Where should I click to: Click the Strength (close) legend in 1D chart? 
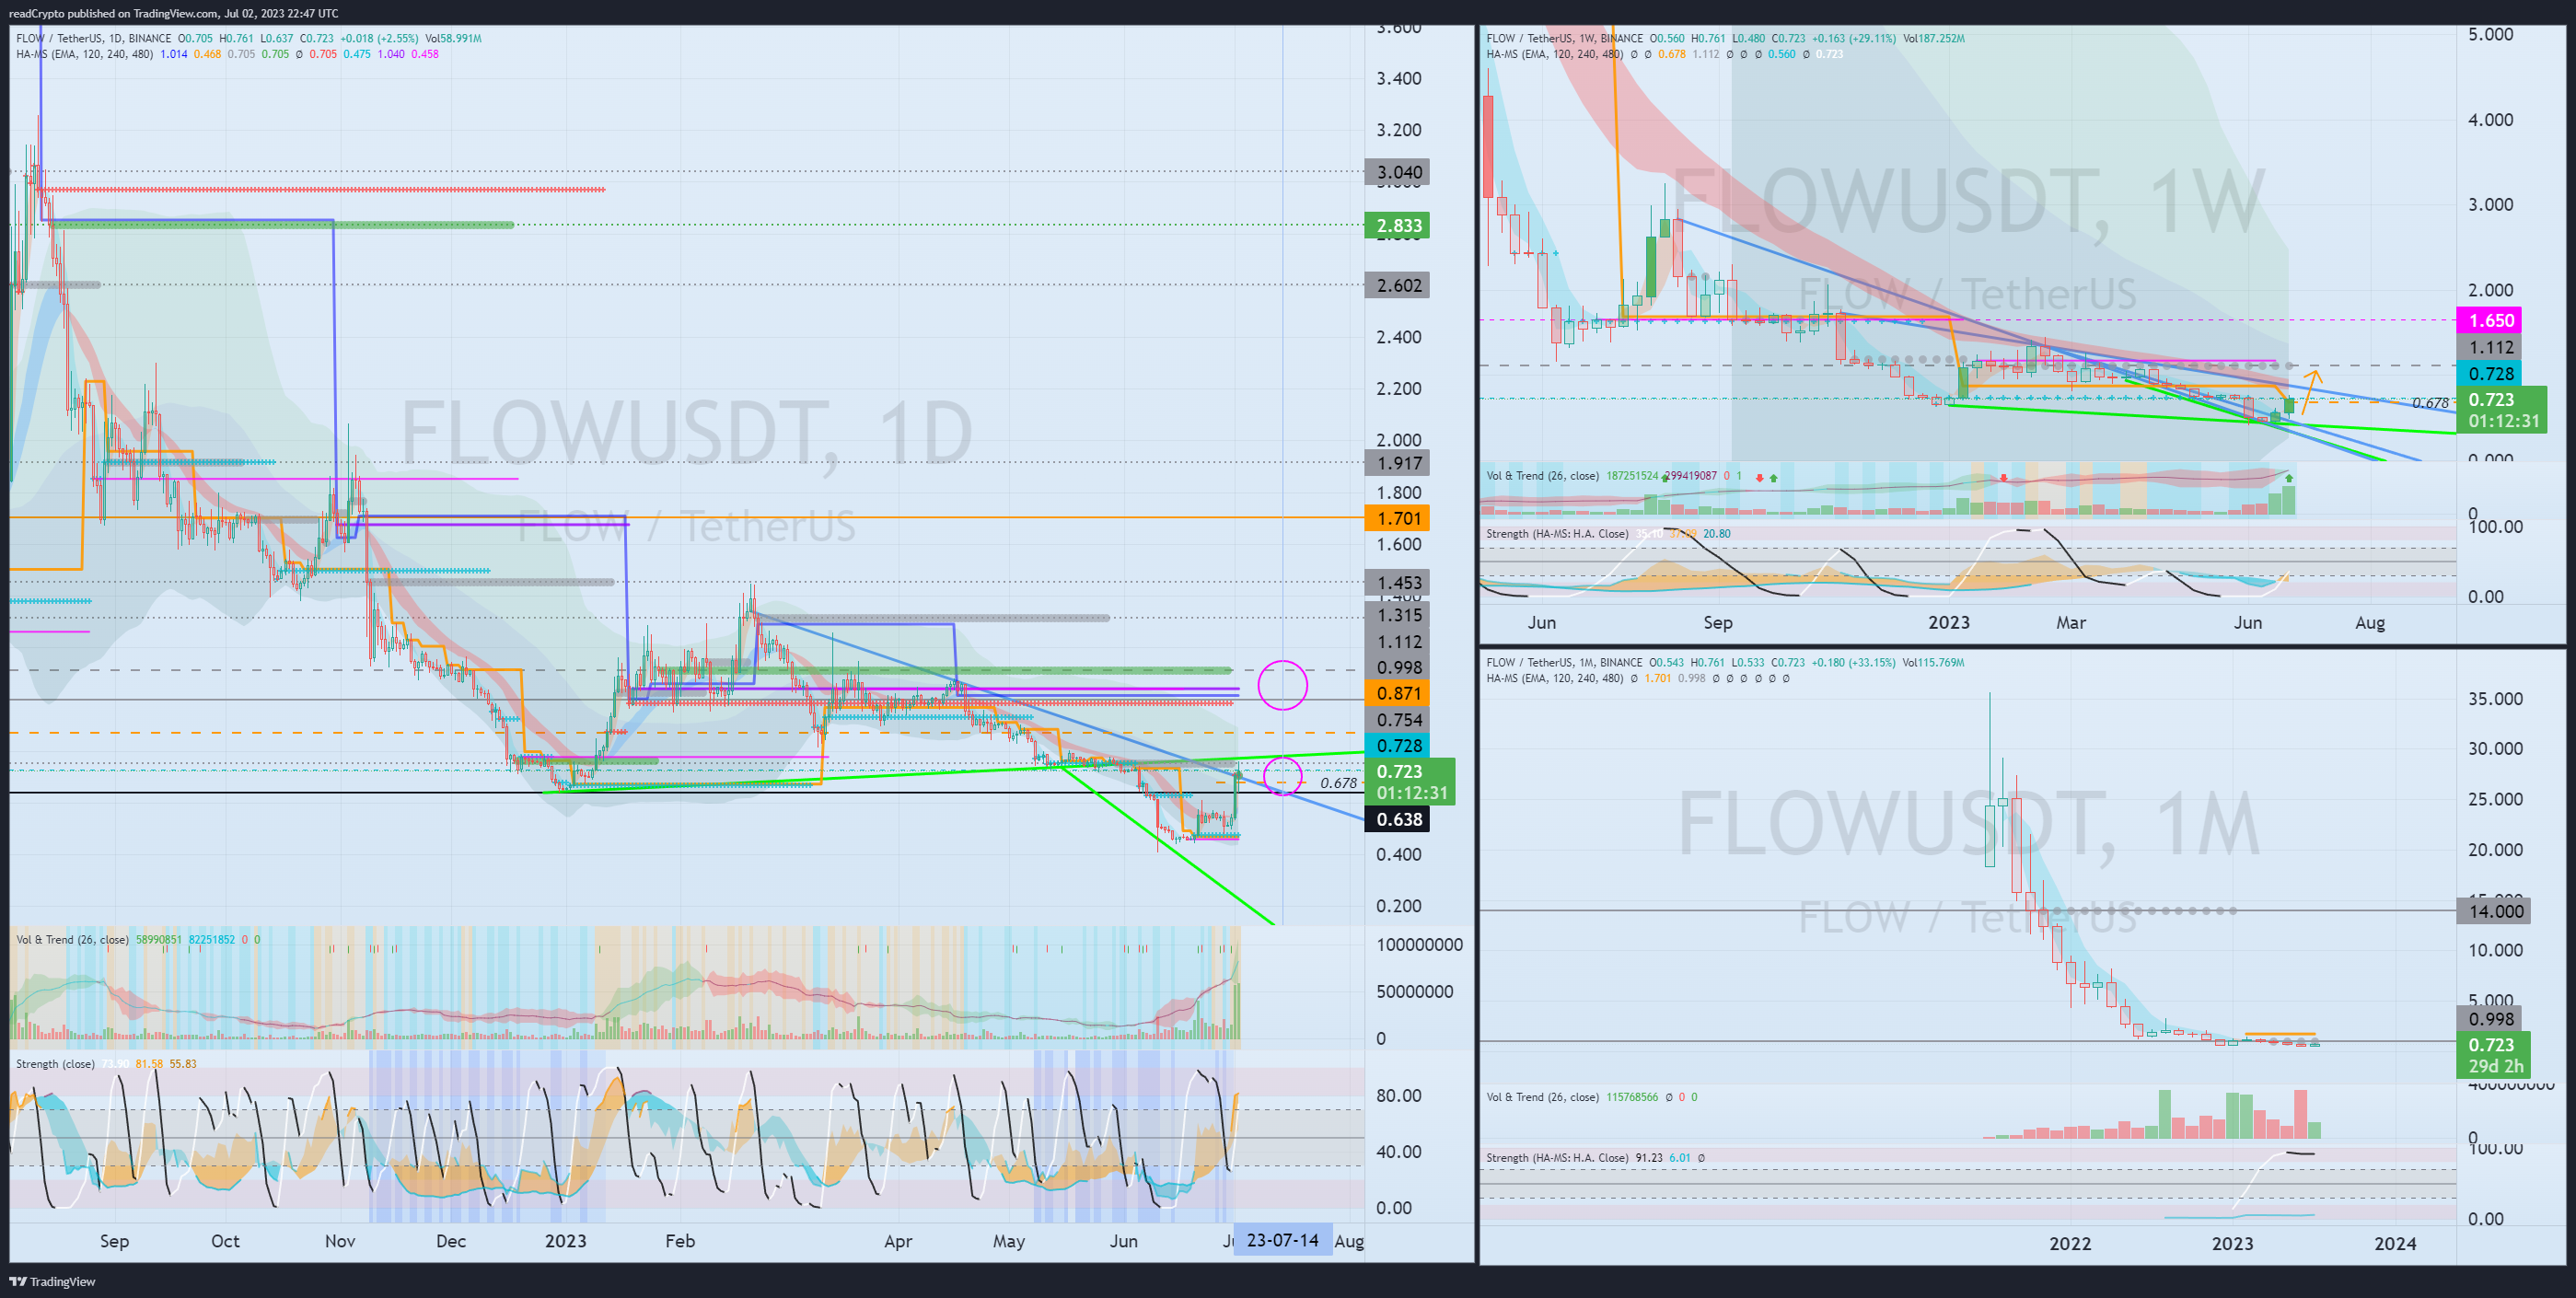tap(55, 1063)
